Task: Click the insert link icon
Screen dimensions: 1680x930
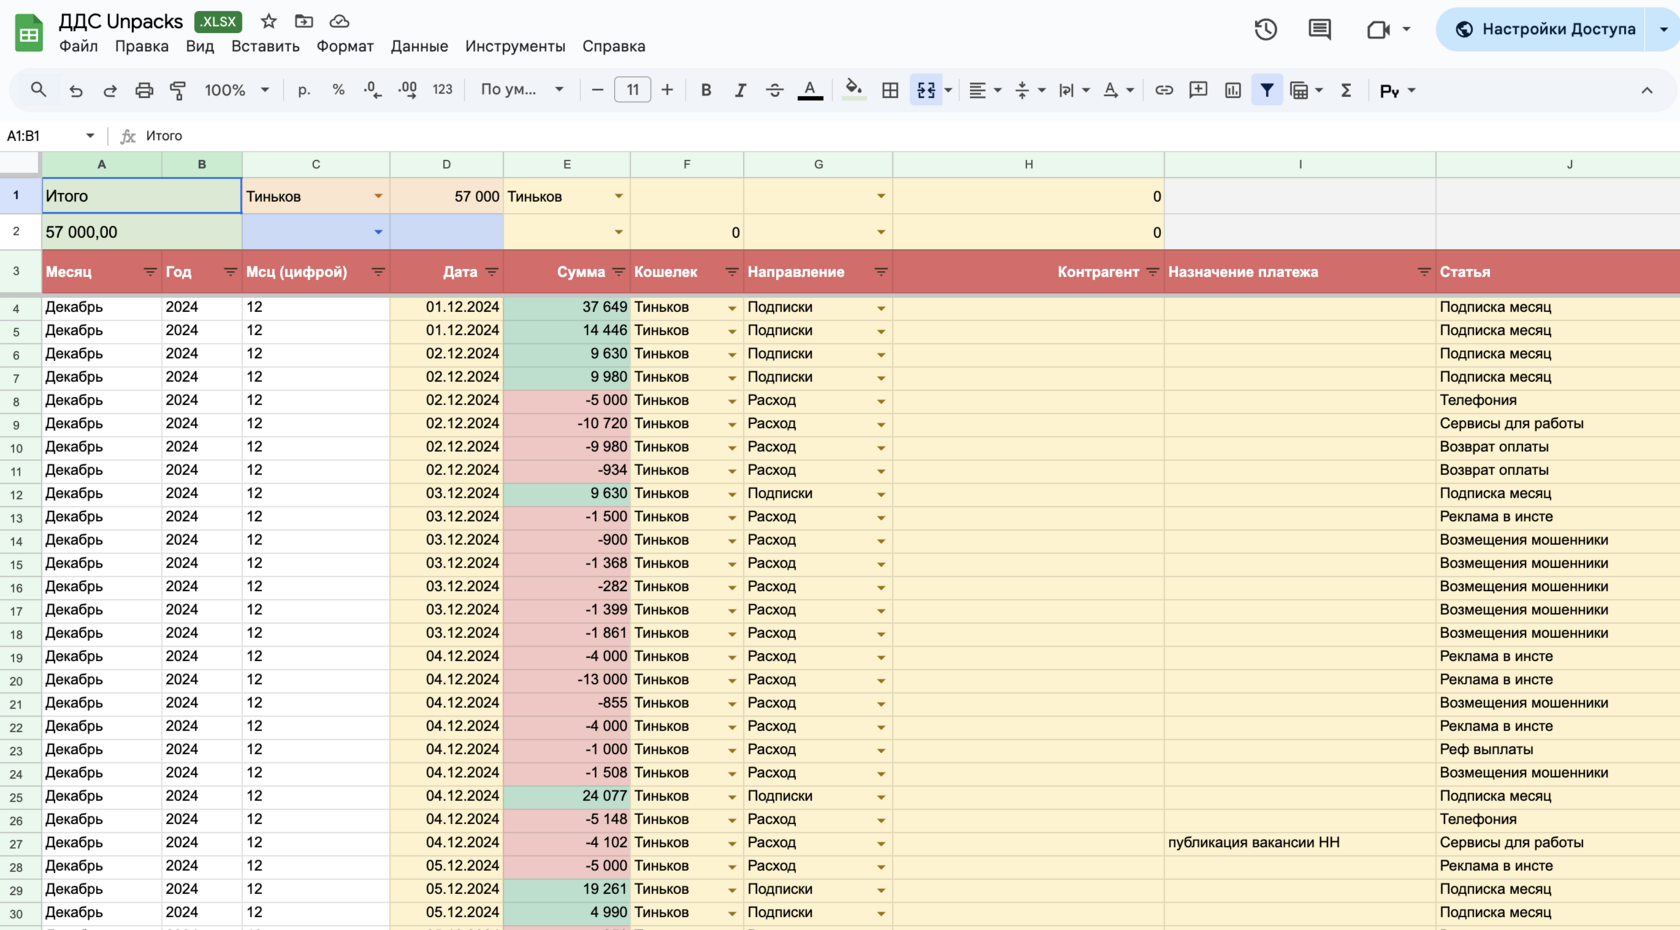Action: click(1164, 90)
